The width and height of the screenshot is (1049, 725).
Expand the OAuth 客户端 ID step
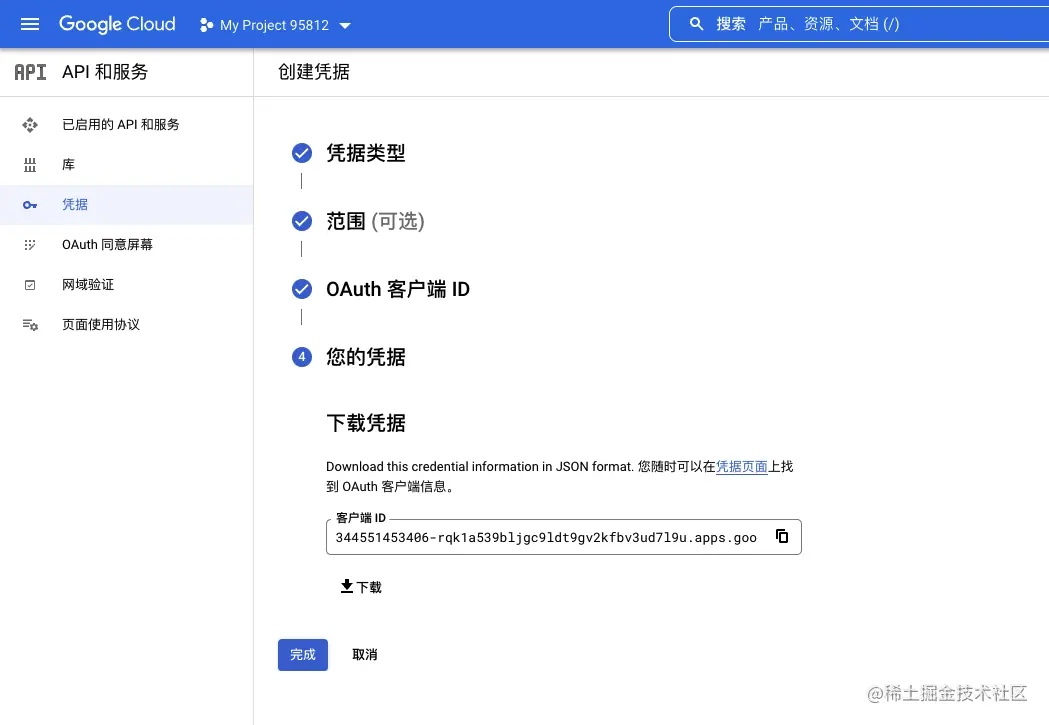[398, 289]
